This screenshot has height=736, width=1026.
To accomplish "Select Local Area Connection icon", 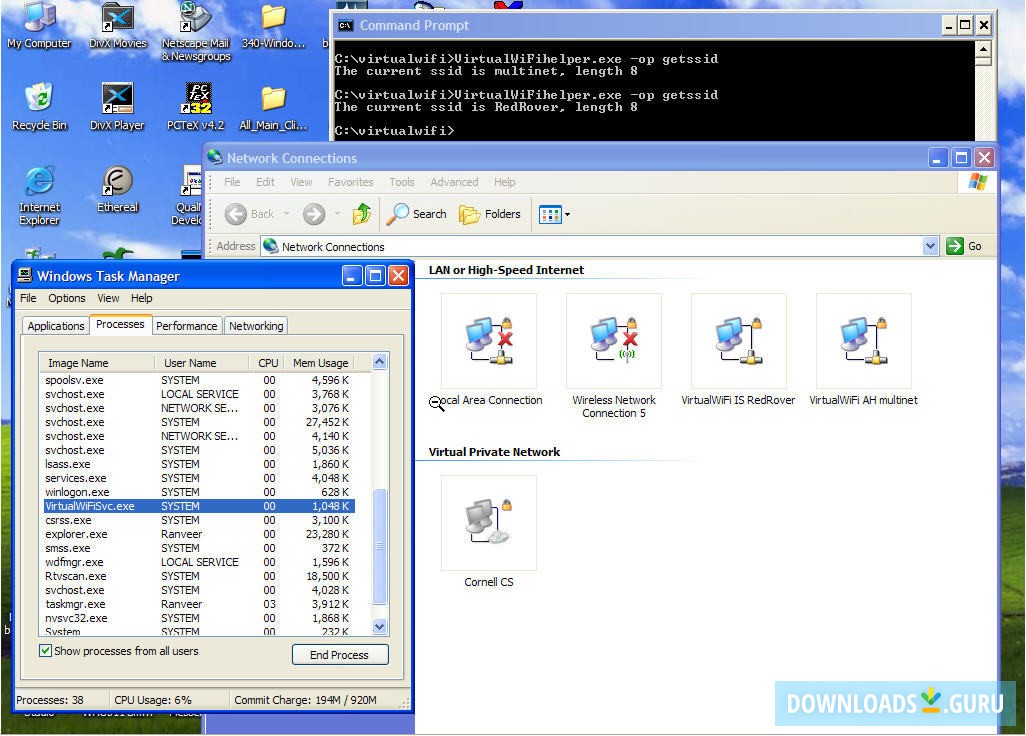I will click(488, 351).
